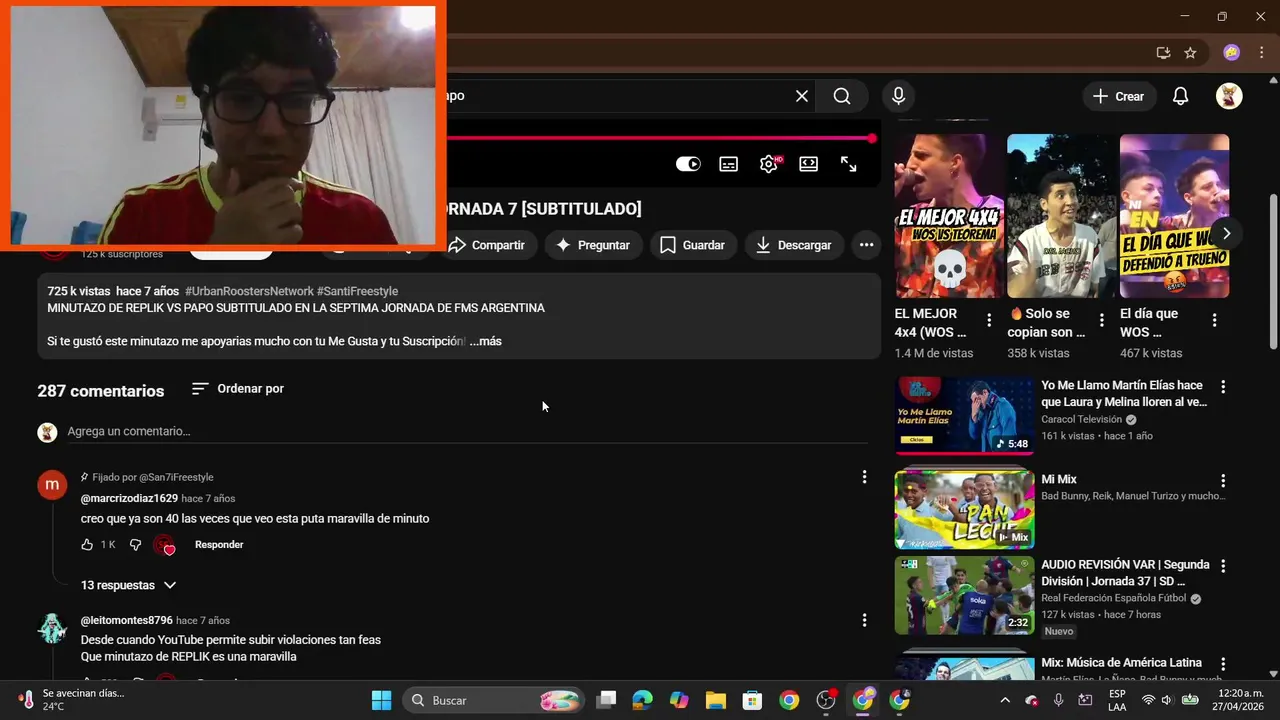Click the Agrega un comentario field
This screenshot has height=720, width=1280.
pyautogui.click(x=467, y=432)
